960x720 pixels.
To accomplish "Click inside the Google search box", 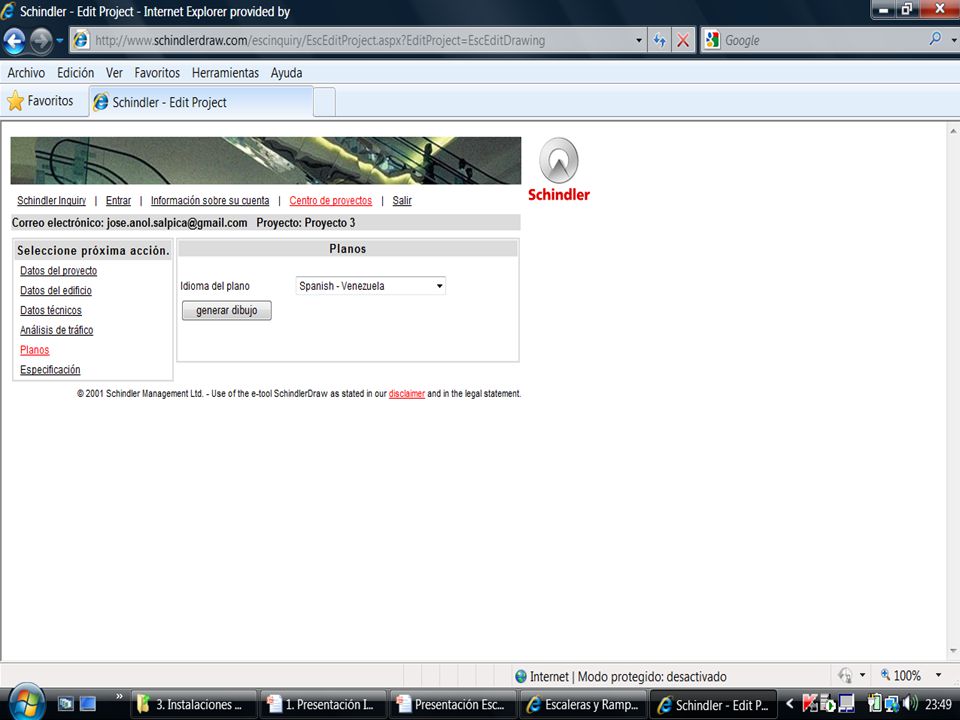I will 823,41.
